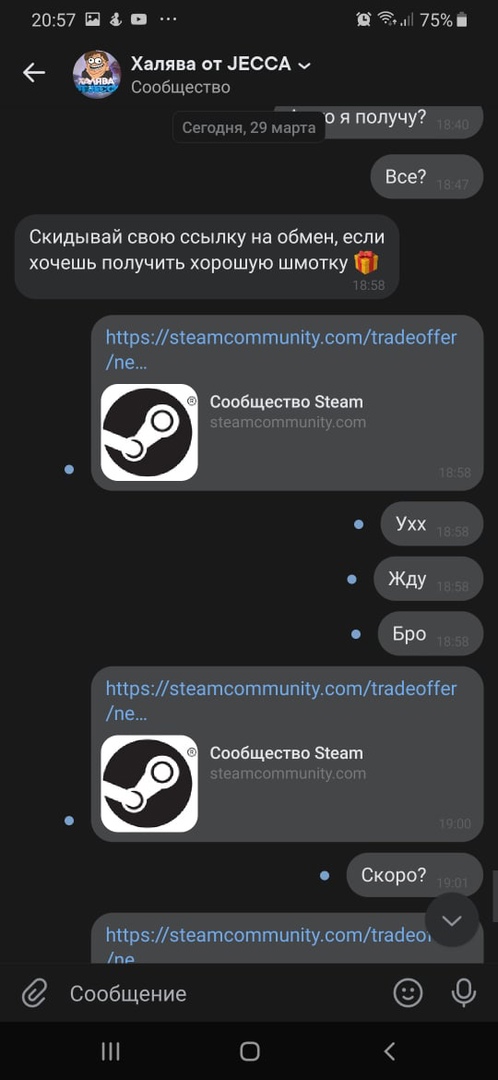The width and height of the screenshot is (498, 1080).
Task: Tap the back arrow in the header
Action: [33, 73]
